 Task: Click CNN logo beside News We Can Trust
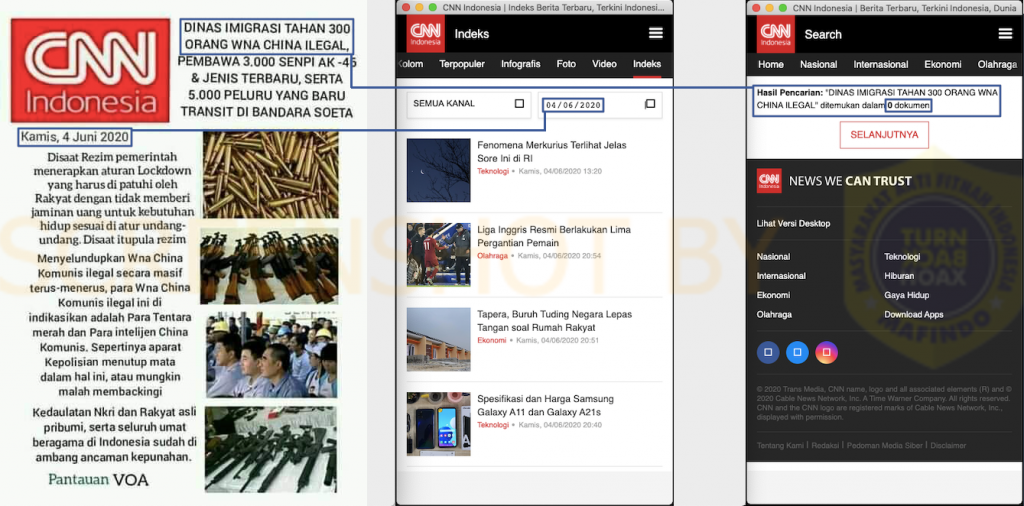tap(769, 181)
